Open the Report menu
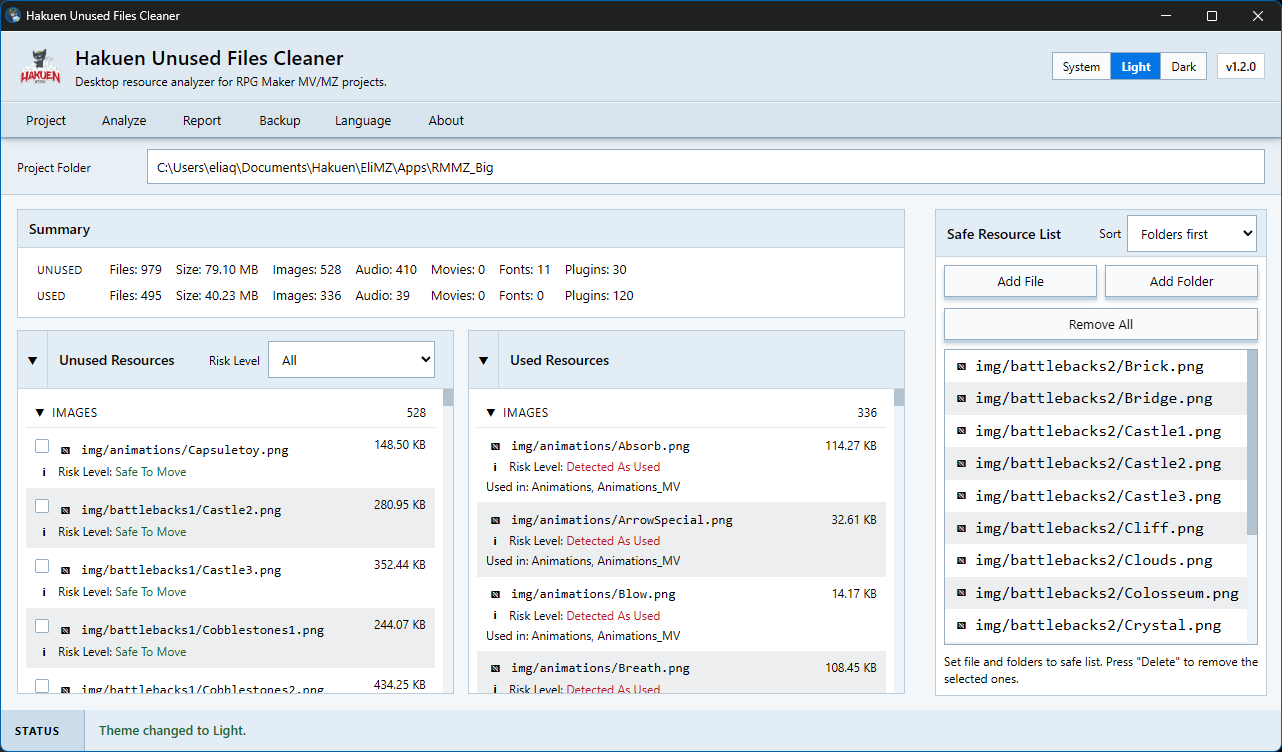Viewport: 1282px width, 752px height. [x=202, y=120]
